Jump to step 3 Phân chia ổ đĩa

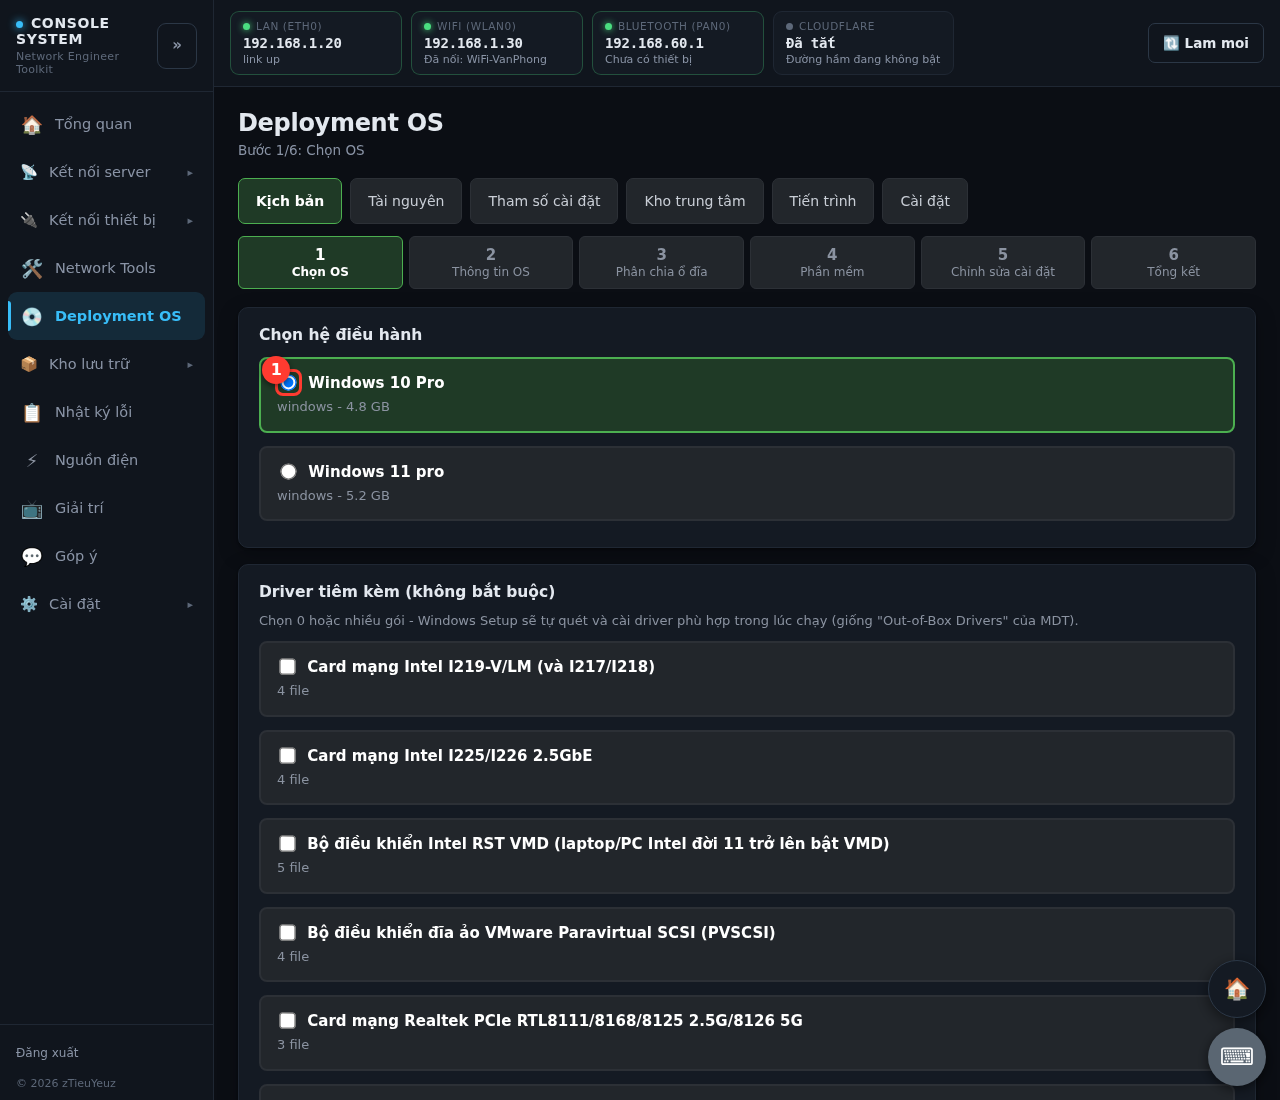(x=661, y=262)
